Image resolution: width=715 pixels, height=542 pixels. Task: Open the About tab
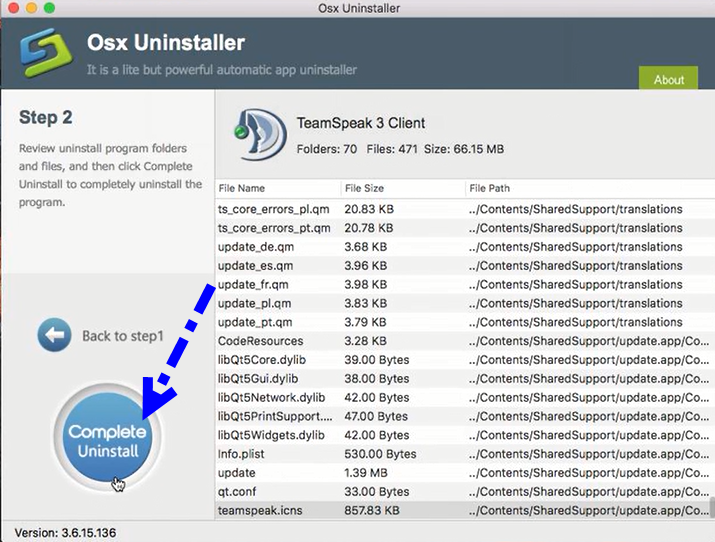click(669, 80)
